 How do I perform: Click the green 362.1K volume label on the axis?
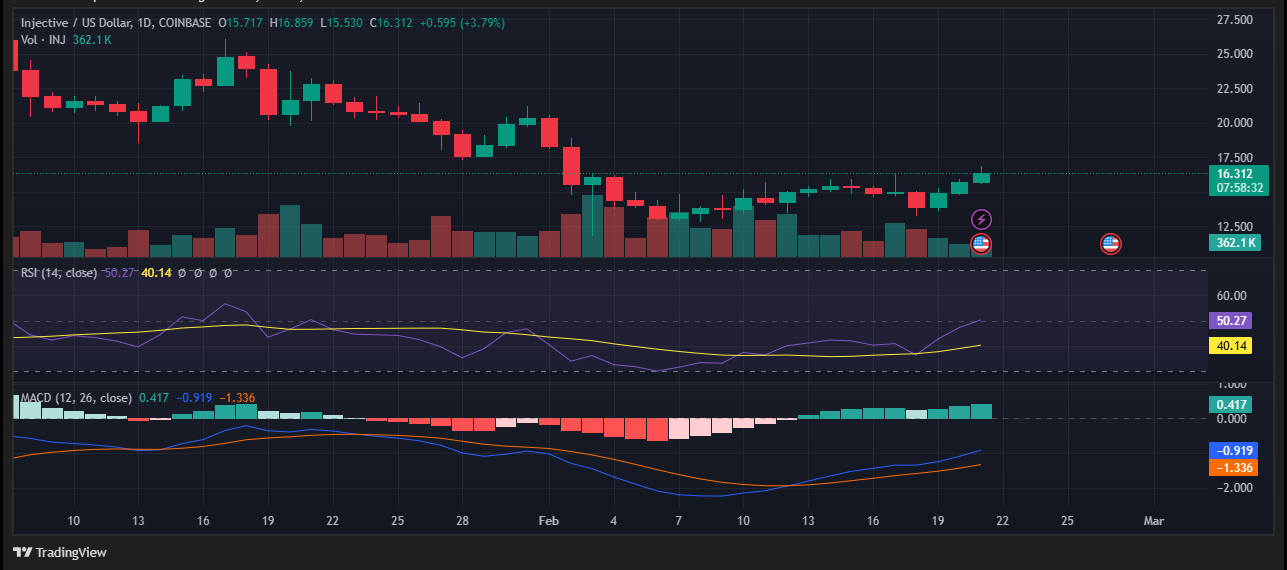1237,243
